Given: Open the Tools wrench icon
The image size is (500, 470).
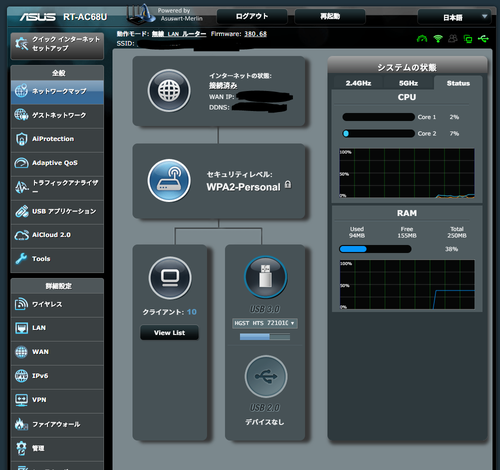Looking at the screenshot, I should point(21,259).
